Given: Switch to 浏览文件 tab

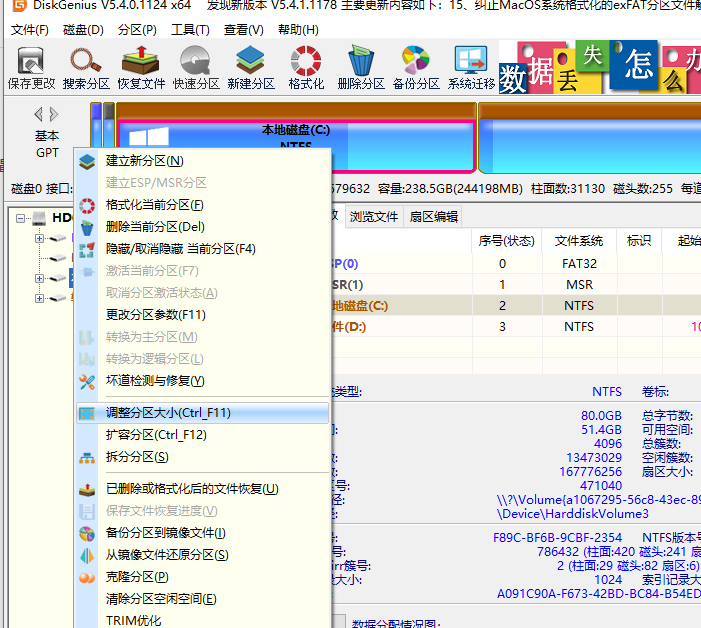Looking at the screenshot, I should [374, 217].
